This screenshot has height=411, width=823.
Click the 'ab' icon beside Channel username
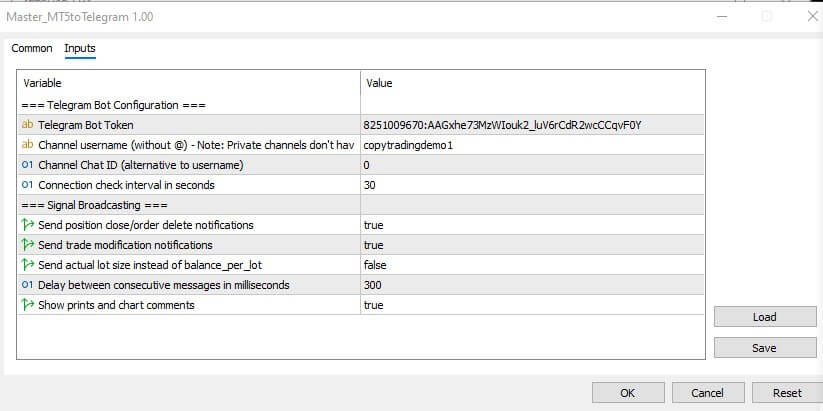(x=27, y=145)
